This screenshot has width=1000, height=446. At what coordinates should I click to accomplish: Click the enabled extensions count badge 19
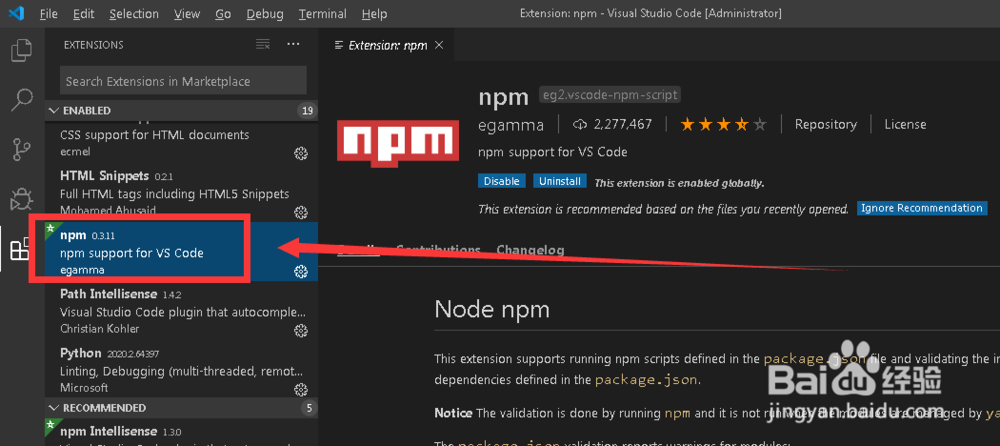coord(307,110)
